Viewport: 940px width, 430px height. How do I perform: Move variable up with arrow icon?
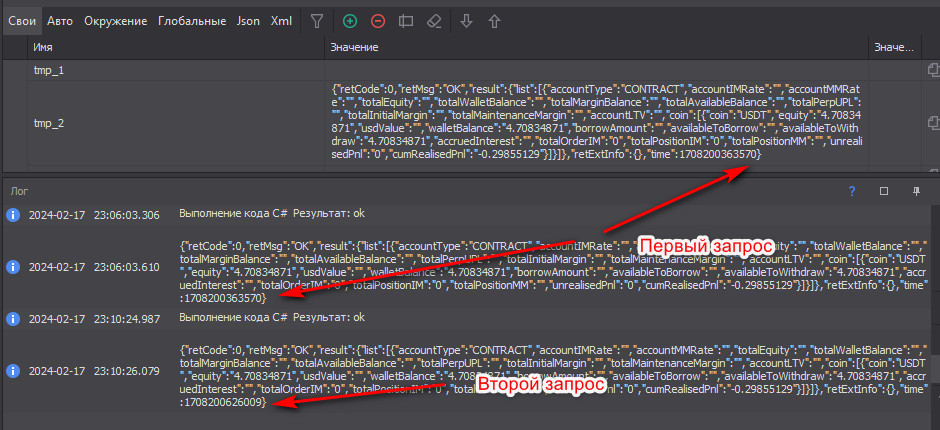[x=494, y=21]
